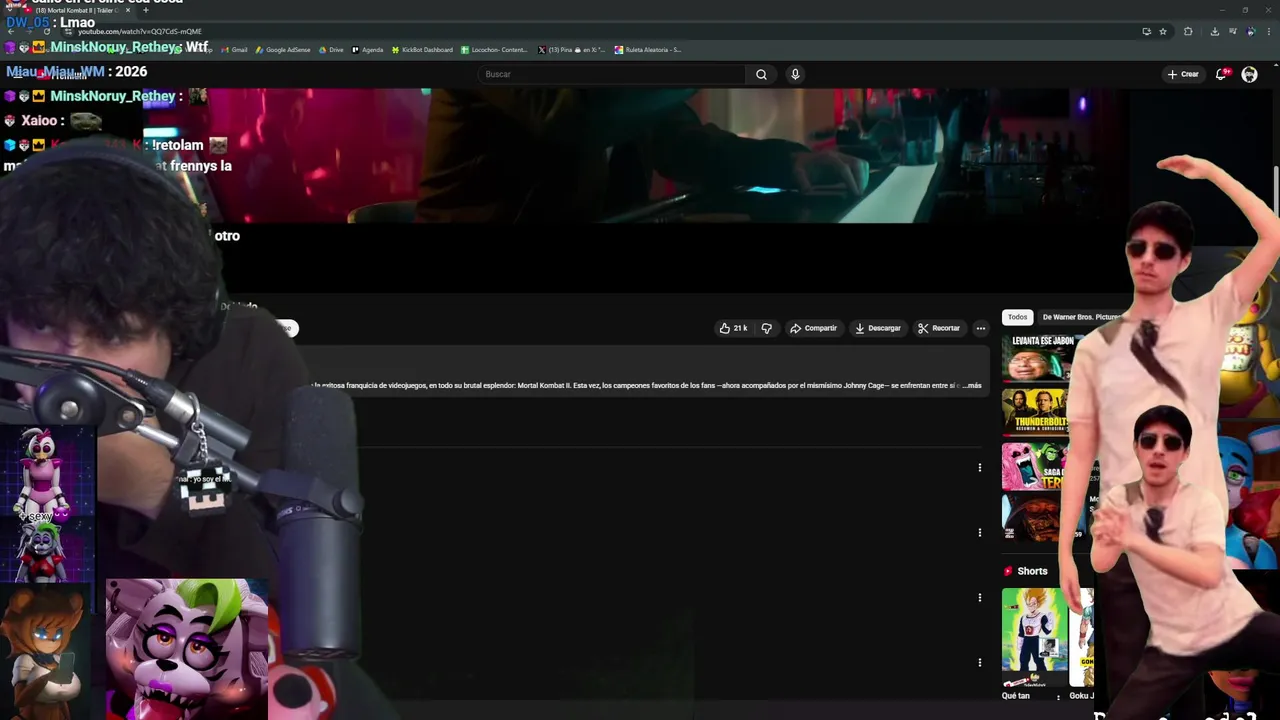Open the Thunderbolts video thumbnail
The image size is (1280, 720).
[1035, 412]
